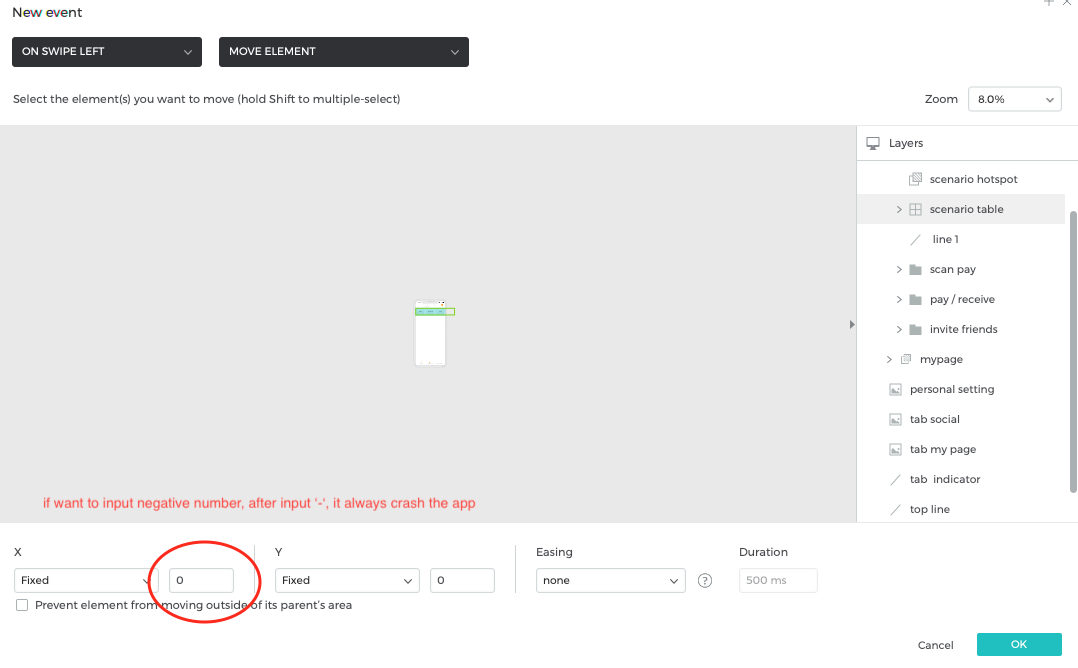Click the scenario table grid icon
The width and height of the screenshot is (1078, 668).
914,209
